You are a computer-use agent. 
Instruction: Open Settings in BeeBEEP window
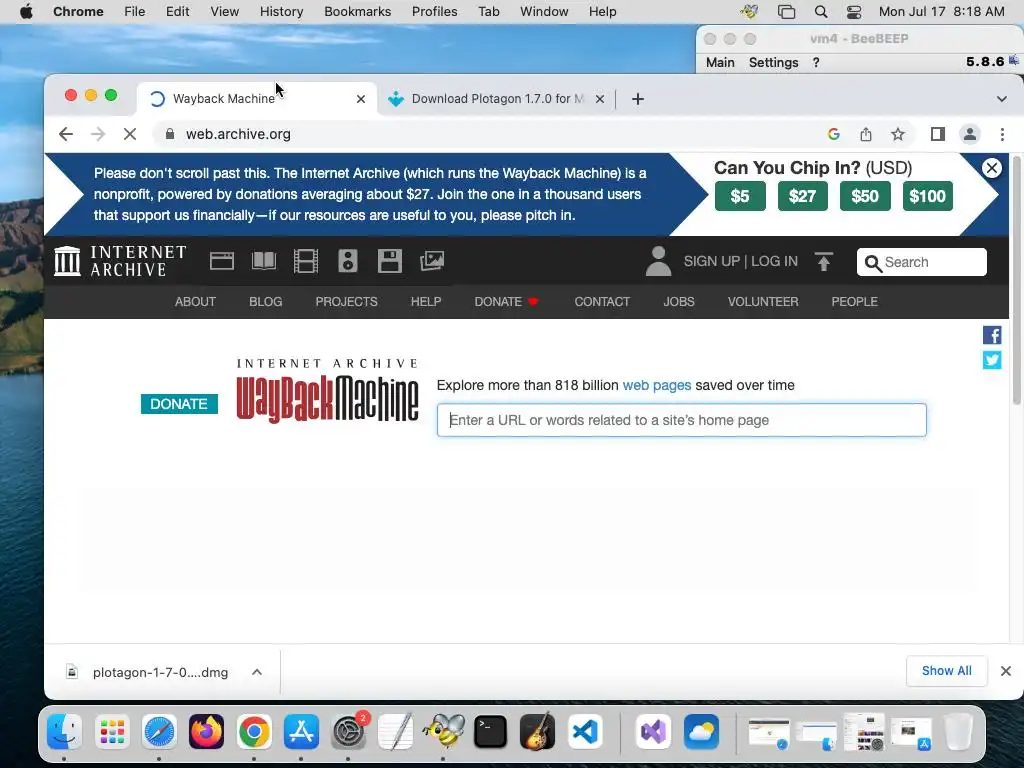[773, 62]
